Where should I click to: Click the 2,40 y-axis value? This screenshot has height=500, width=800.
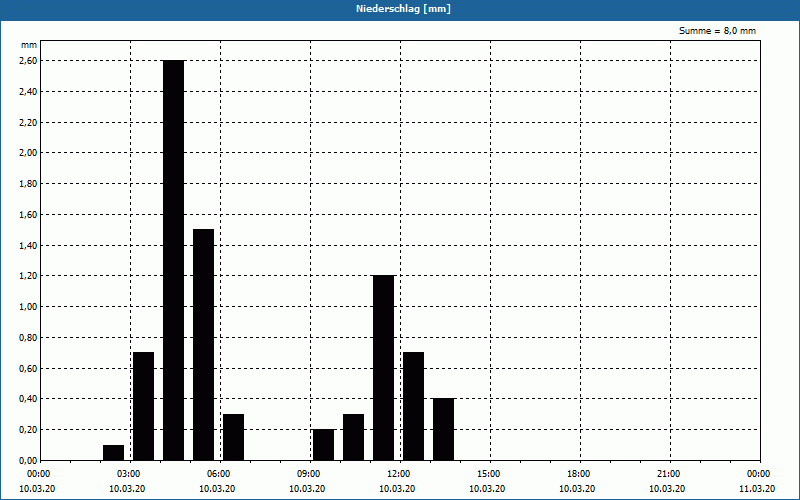[28, 91]
